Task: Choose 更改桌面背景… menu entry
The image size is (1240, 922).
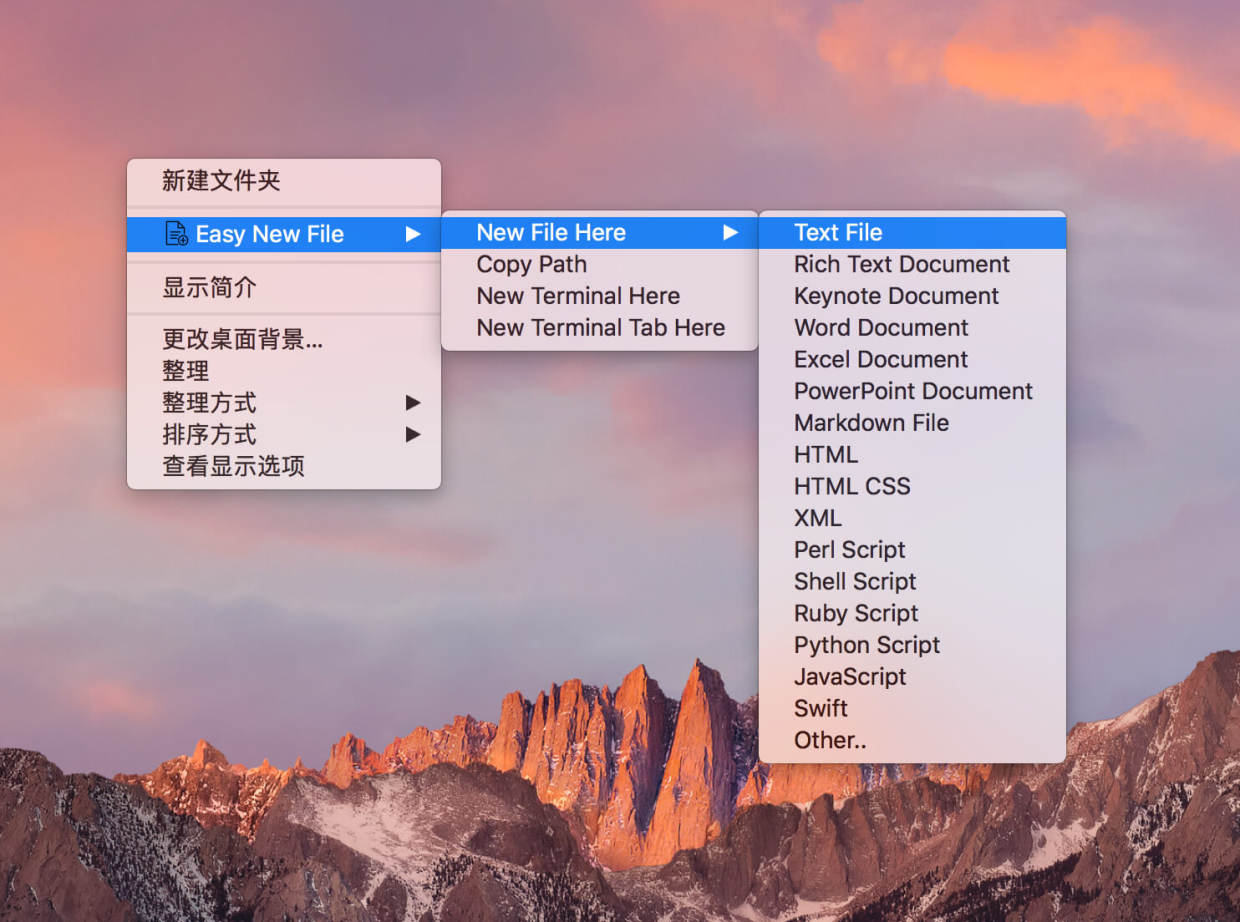Action: pyautogui.click(x=284, y=339)
